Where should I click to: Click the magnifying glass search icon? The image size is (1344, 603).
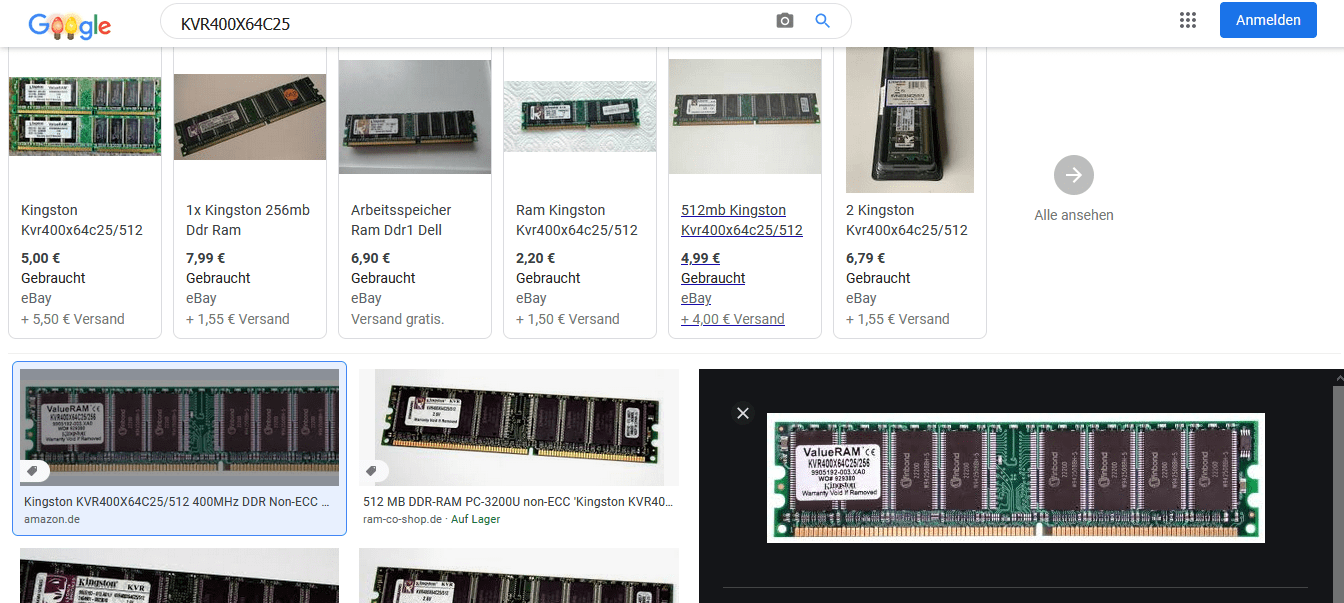pos(823,21)
